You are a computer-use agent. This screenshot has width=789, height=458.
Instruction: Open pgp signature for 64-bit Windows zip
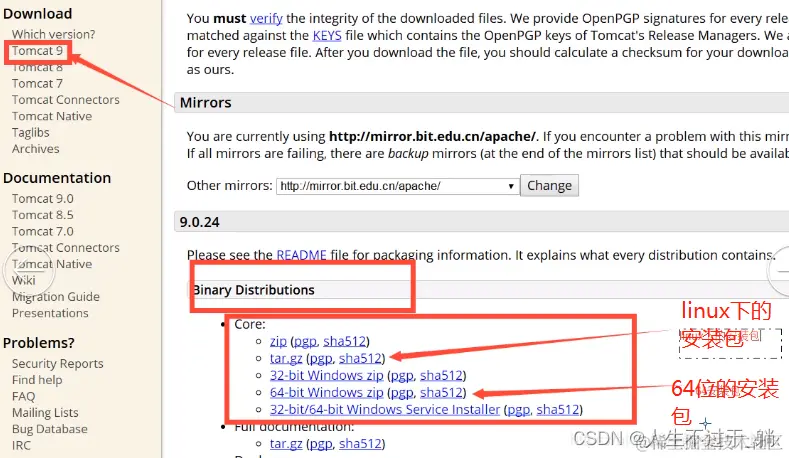click(403, 393)
